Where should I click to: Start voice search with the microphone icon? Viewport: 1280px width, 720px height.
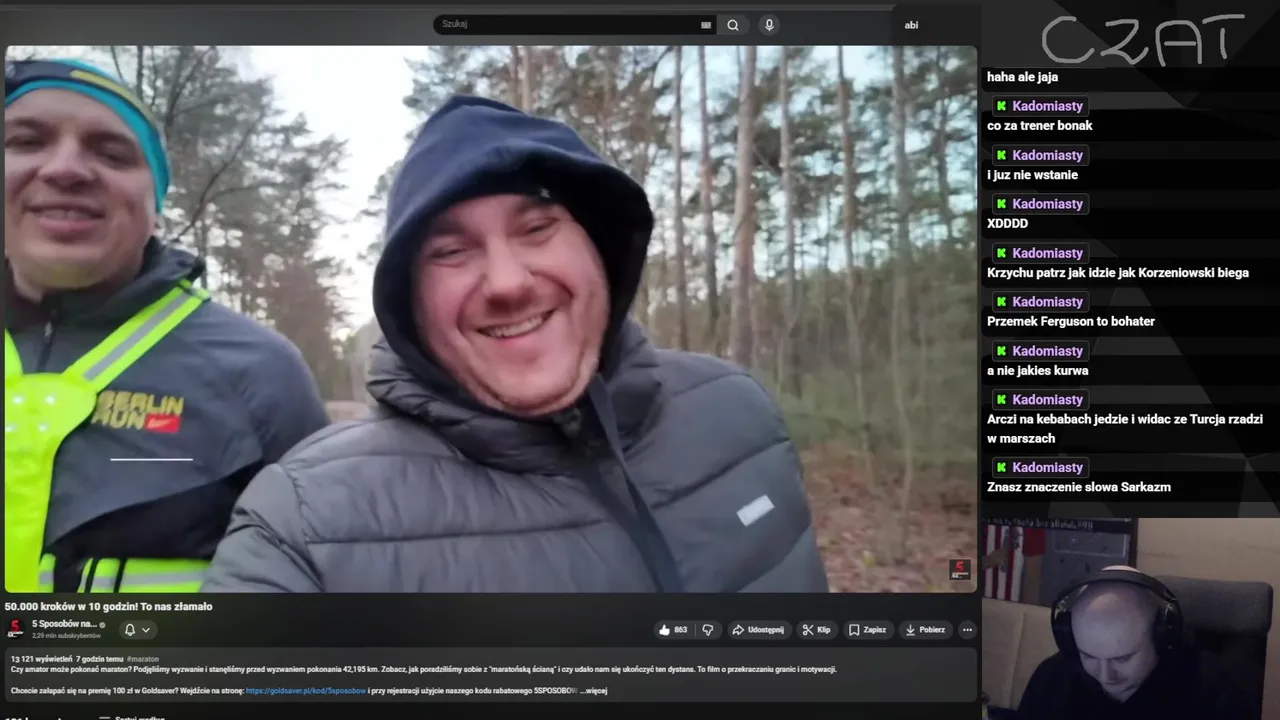(x=769, y=25)
